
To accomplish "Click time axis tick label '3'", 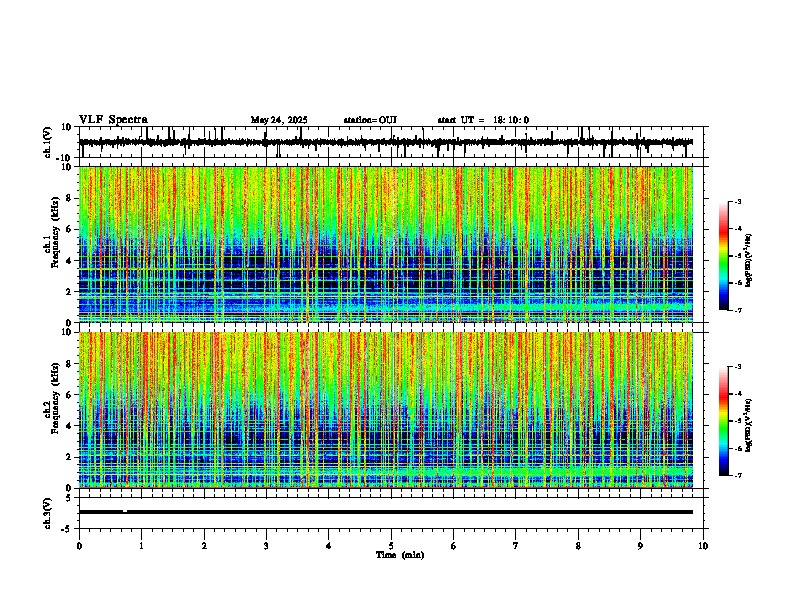I will click(266, 546).
